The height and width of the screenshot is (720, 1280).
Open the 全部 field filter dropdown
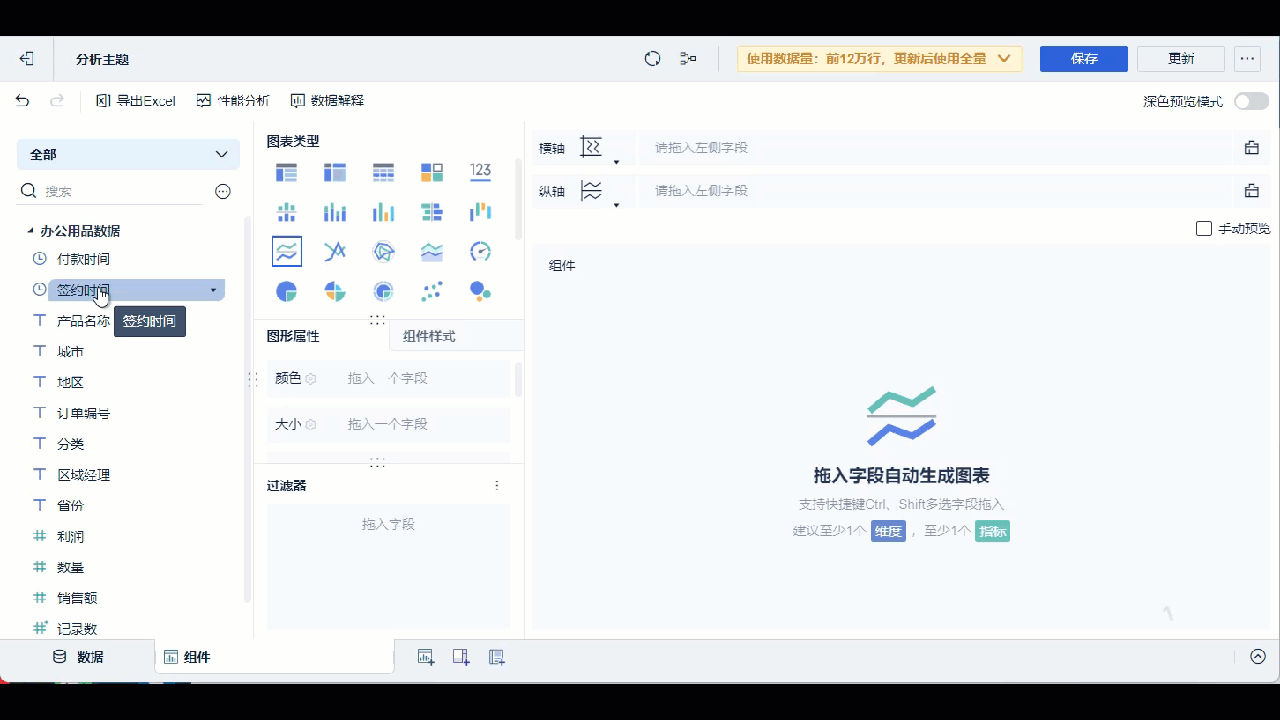coord(127,155)
